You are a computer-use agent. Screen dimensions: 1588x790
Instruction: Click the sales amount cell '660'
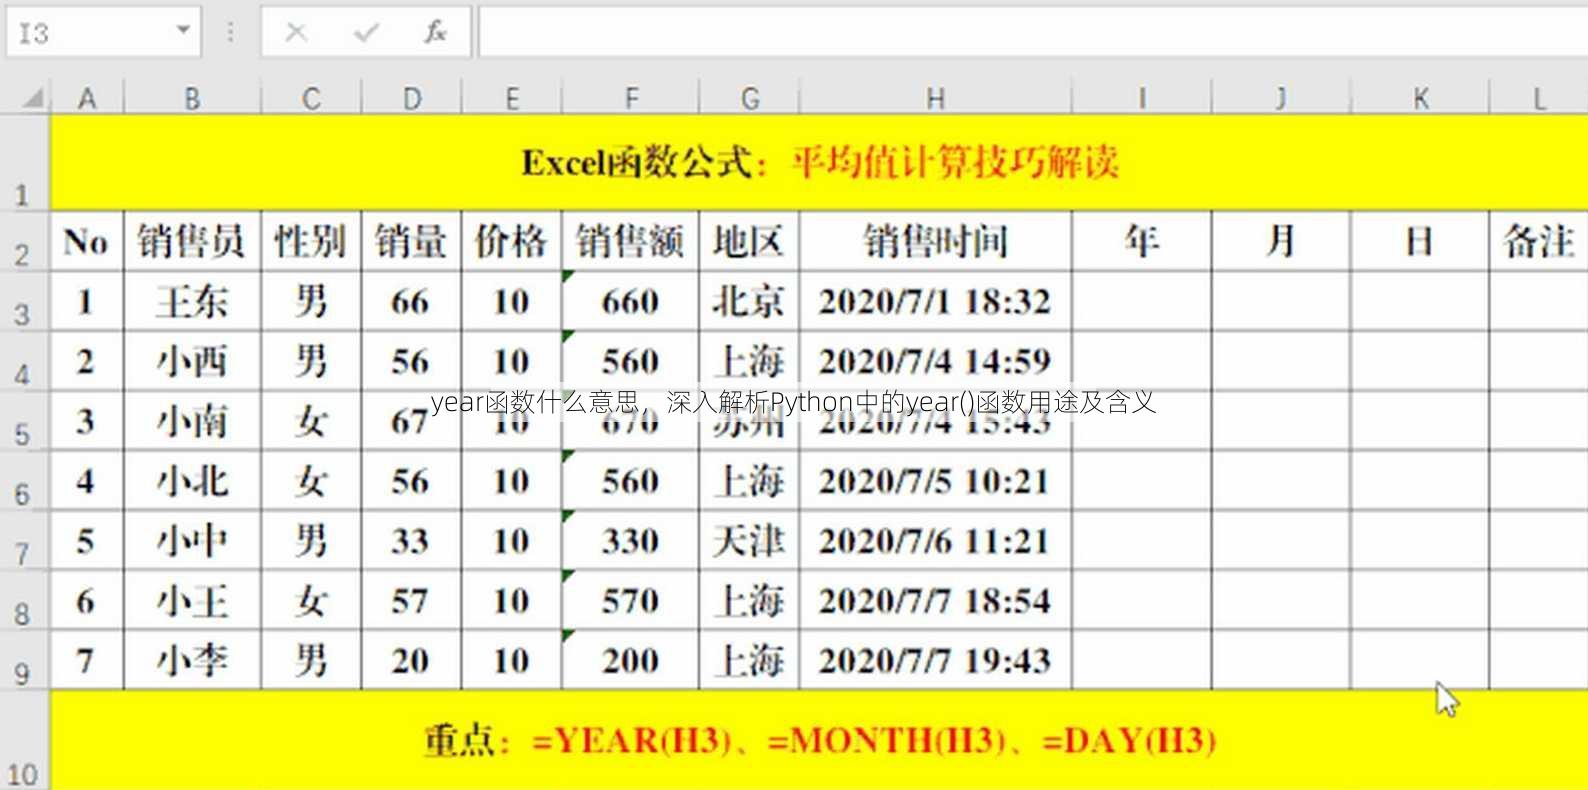(x=631, y=301)
